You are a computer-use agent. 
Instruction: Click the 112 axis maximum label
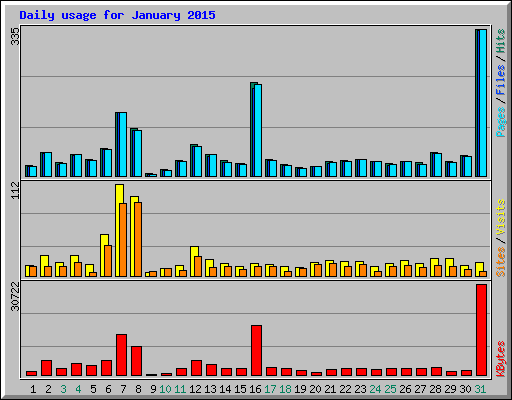pos(16,191)
